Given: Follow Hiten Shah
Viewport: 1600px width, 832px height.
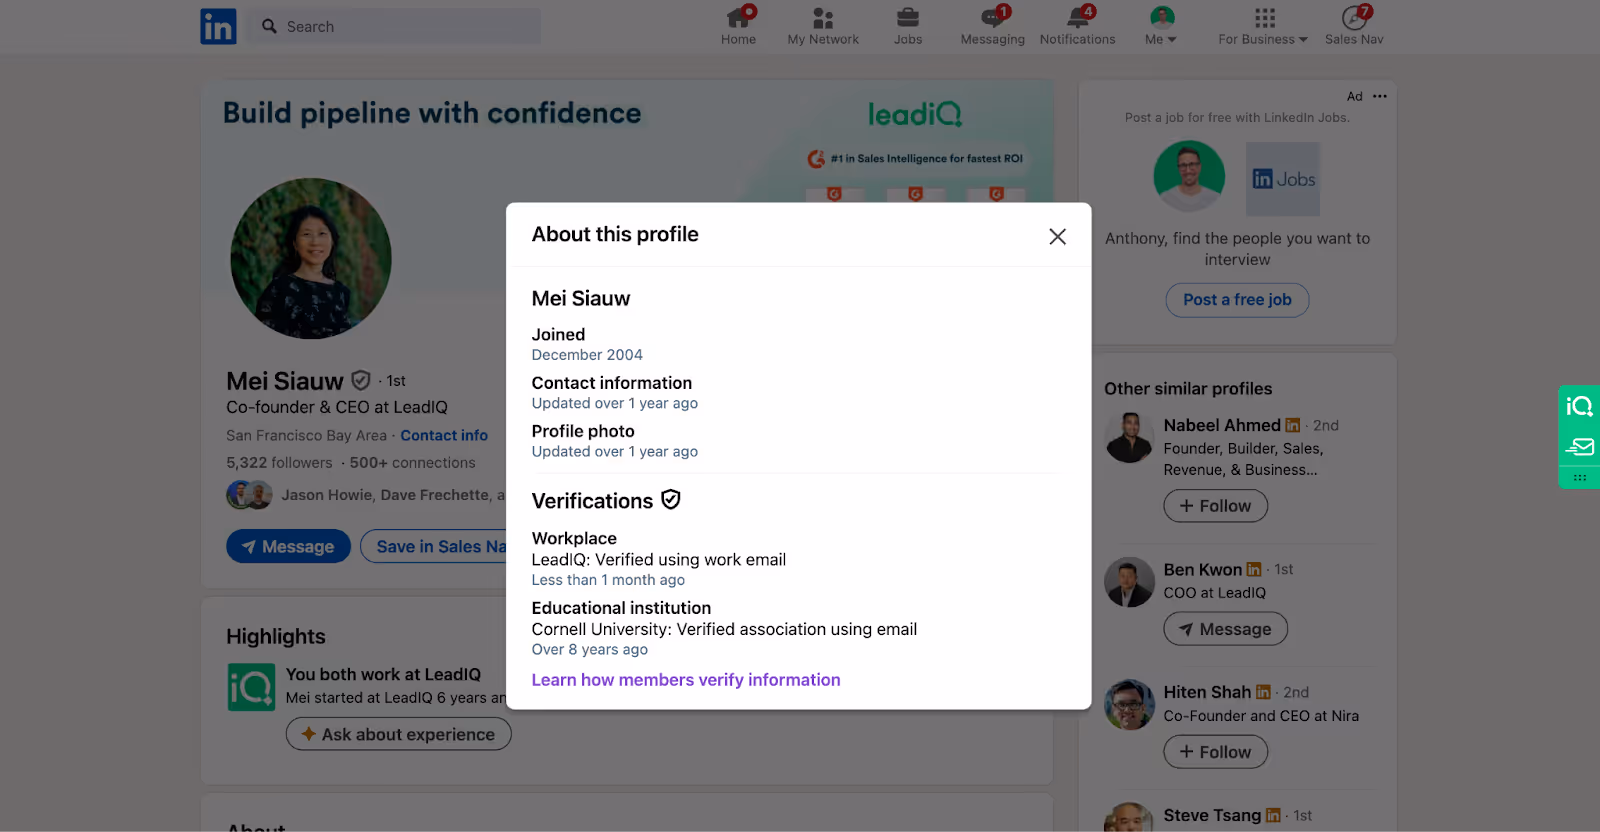Looking at the screenshot, I should (1215, 752).
